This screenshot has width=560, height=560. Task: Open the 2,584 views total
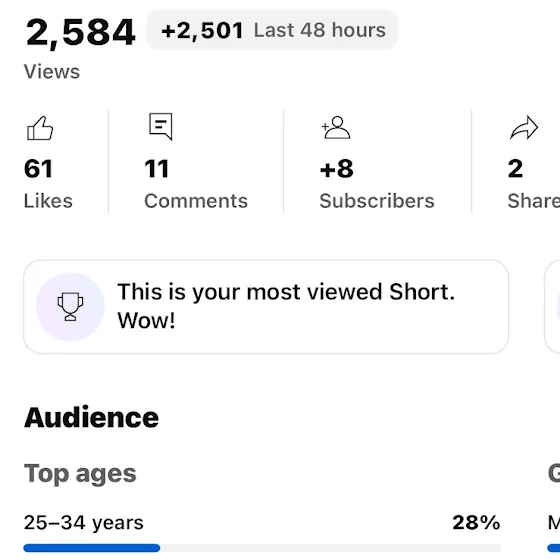click(x=80, y=33)
